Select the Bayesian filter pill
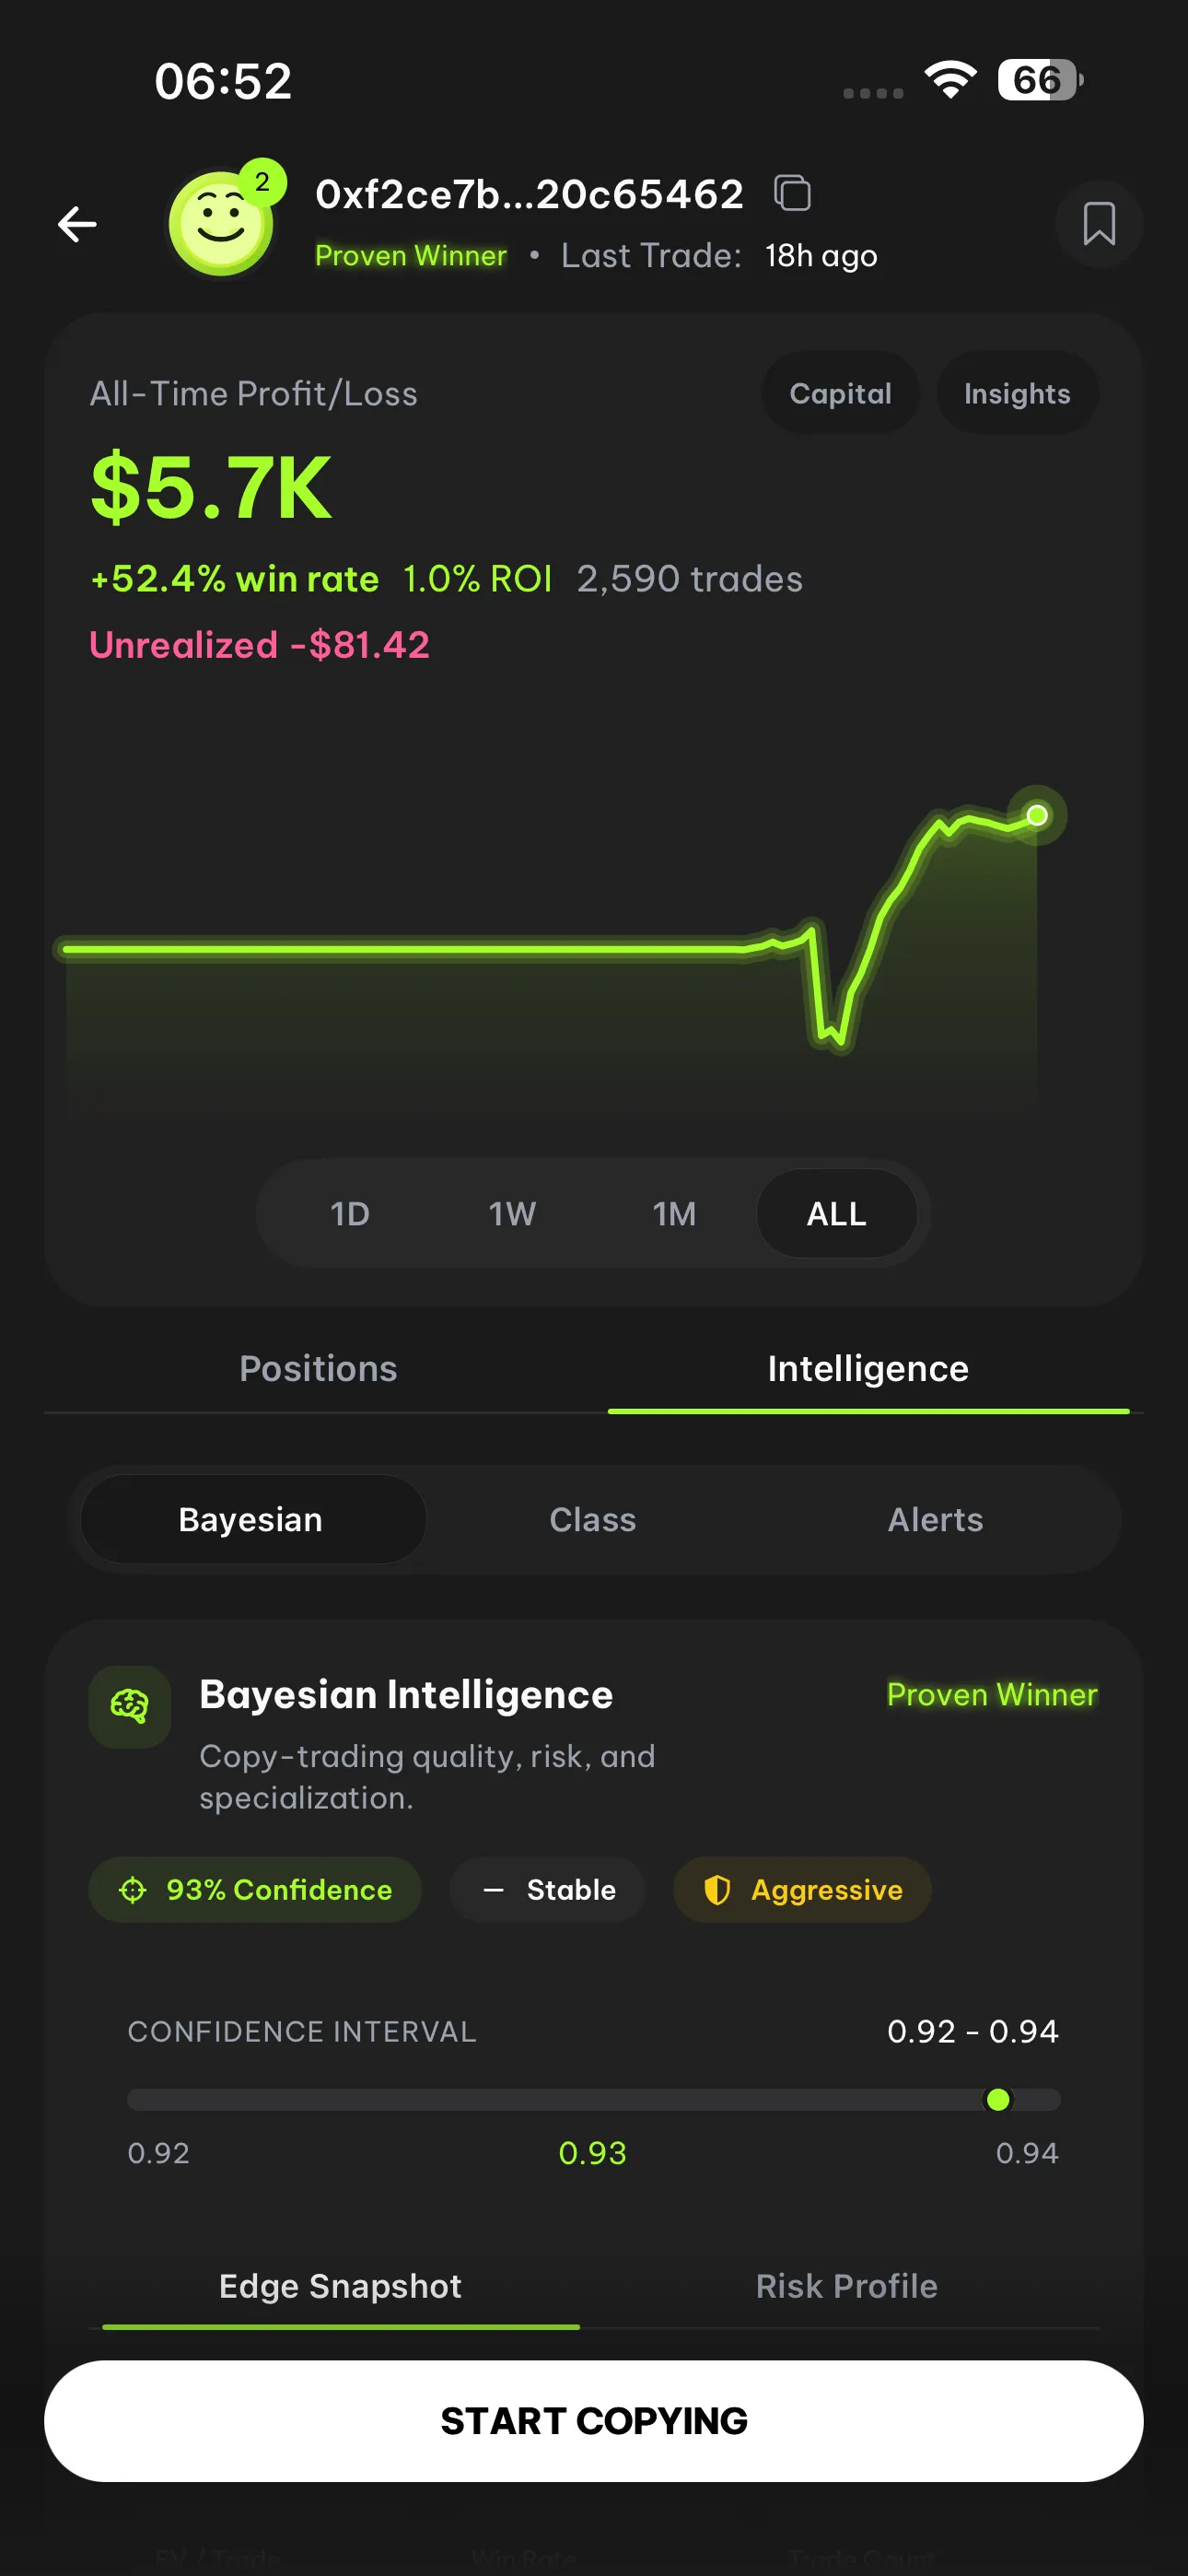The height and width of the screenshot is (2576, 1188). click(x=250, y=1519)
